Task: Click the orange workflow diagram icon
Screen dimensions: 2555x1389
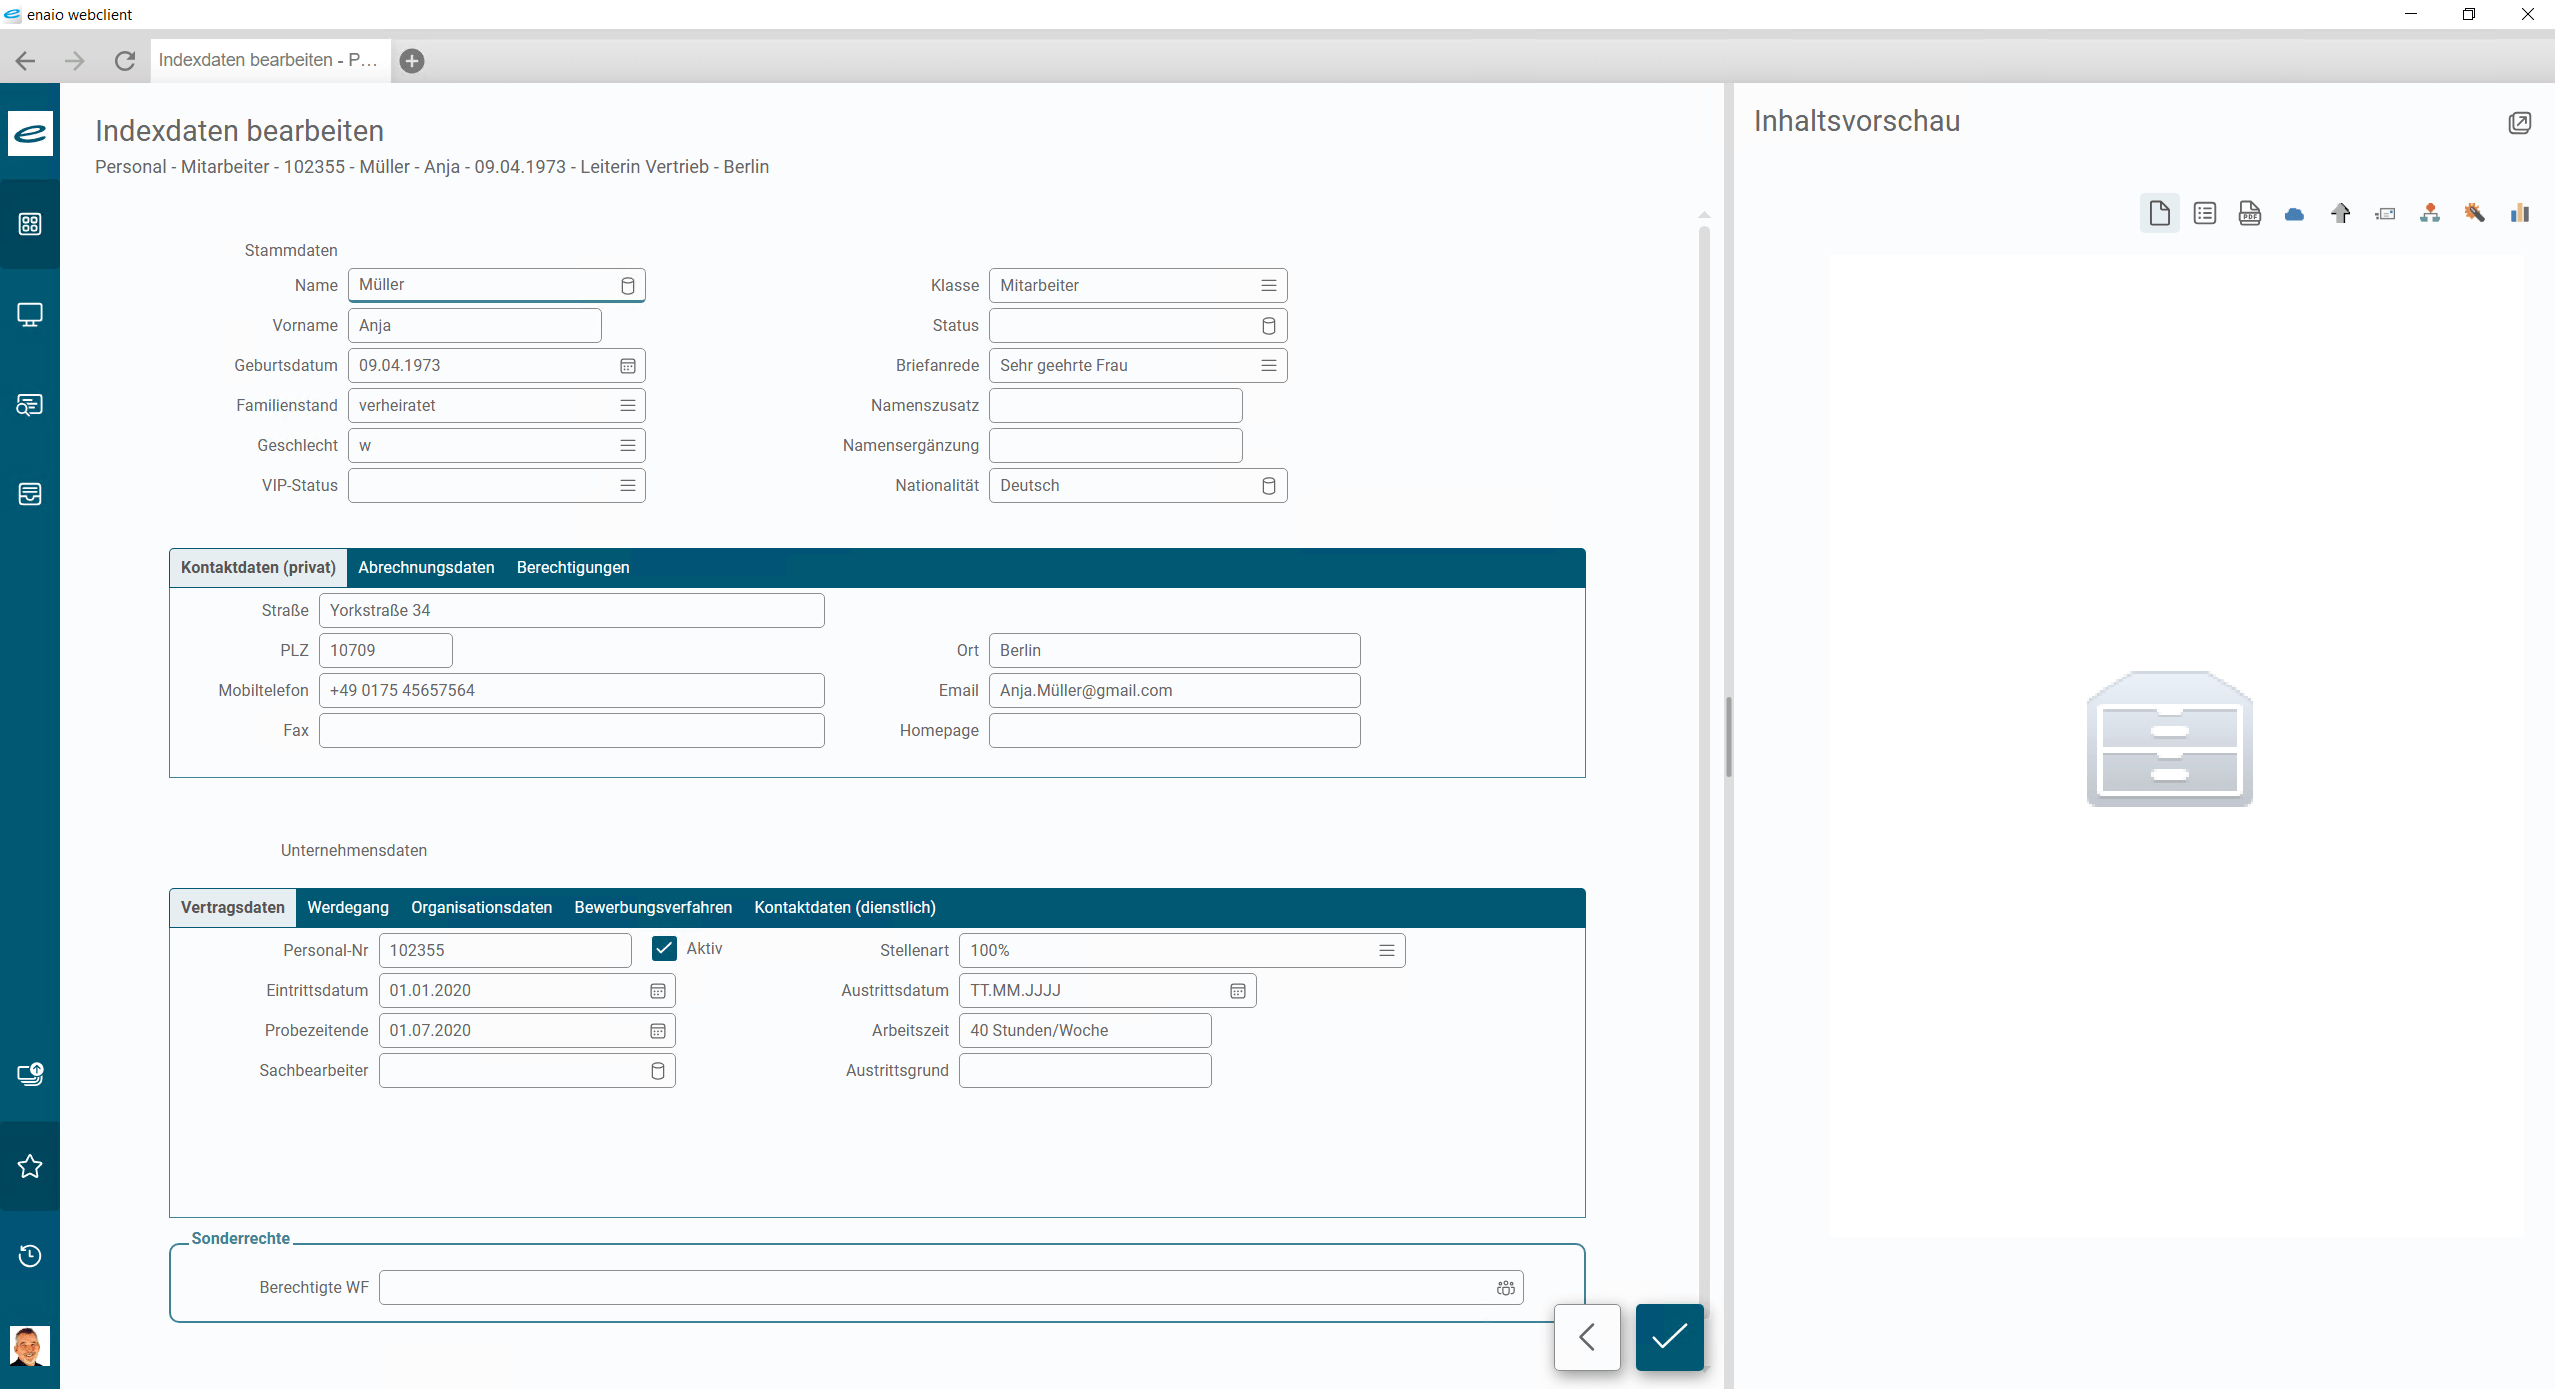Action: point(2429,213)
